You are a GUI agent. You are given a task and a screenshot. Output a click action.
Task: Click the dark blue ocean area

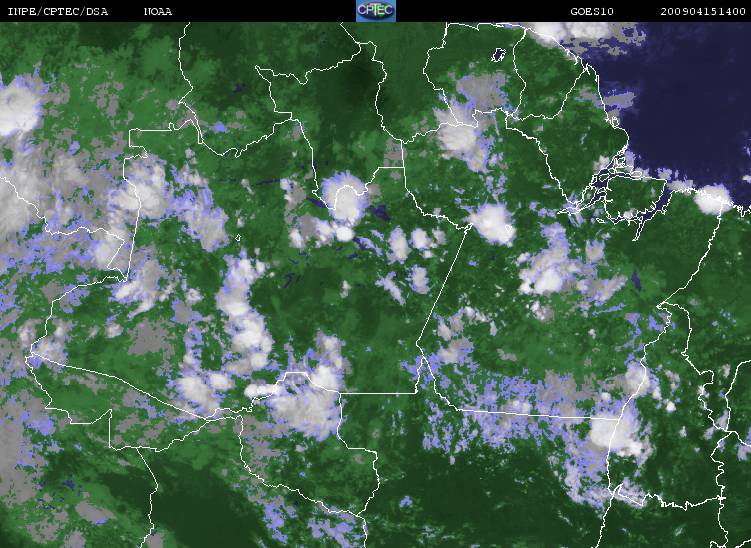[x=690, y=100]
